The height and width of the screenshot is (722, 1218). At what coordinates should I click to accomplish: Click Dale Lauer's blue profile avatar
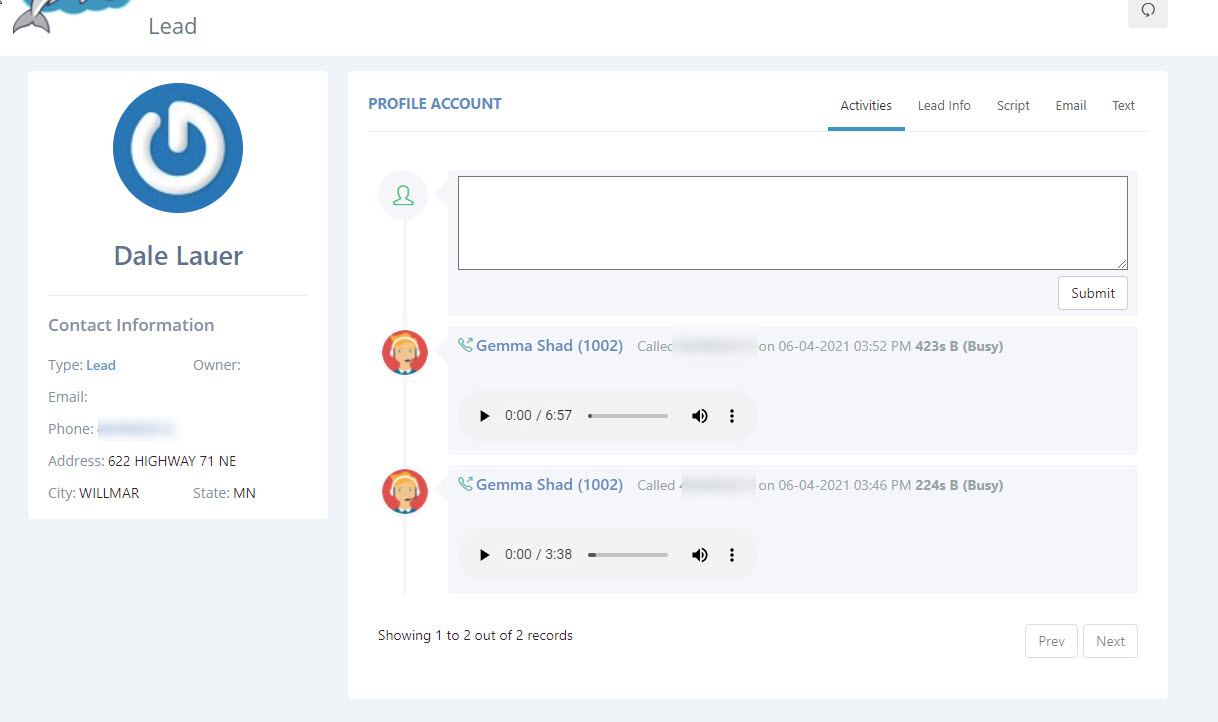178,148
